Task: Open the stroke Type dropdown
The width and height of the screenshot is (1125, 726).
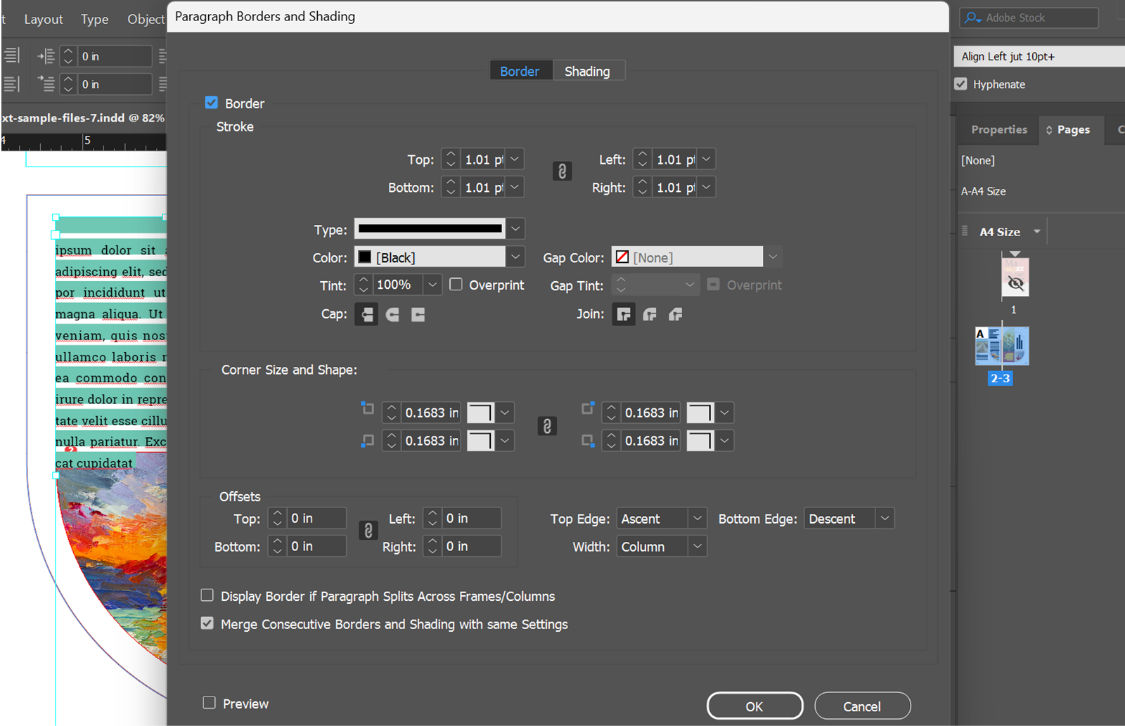Action: pyautogui.click(x=515, y=229)
